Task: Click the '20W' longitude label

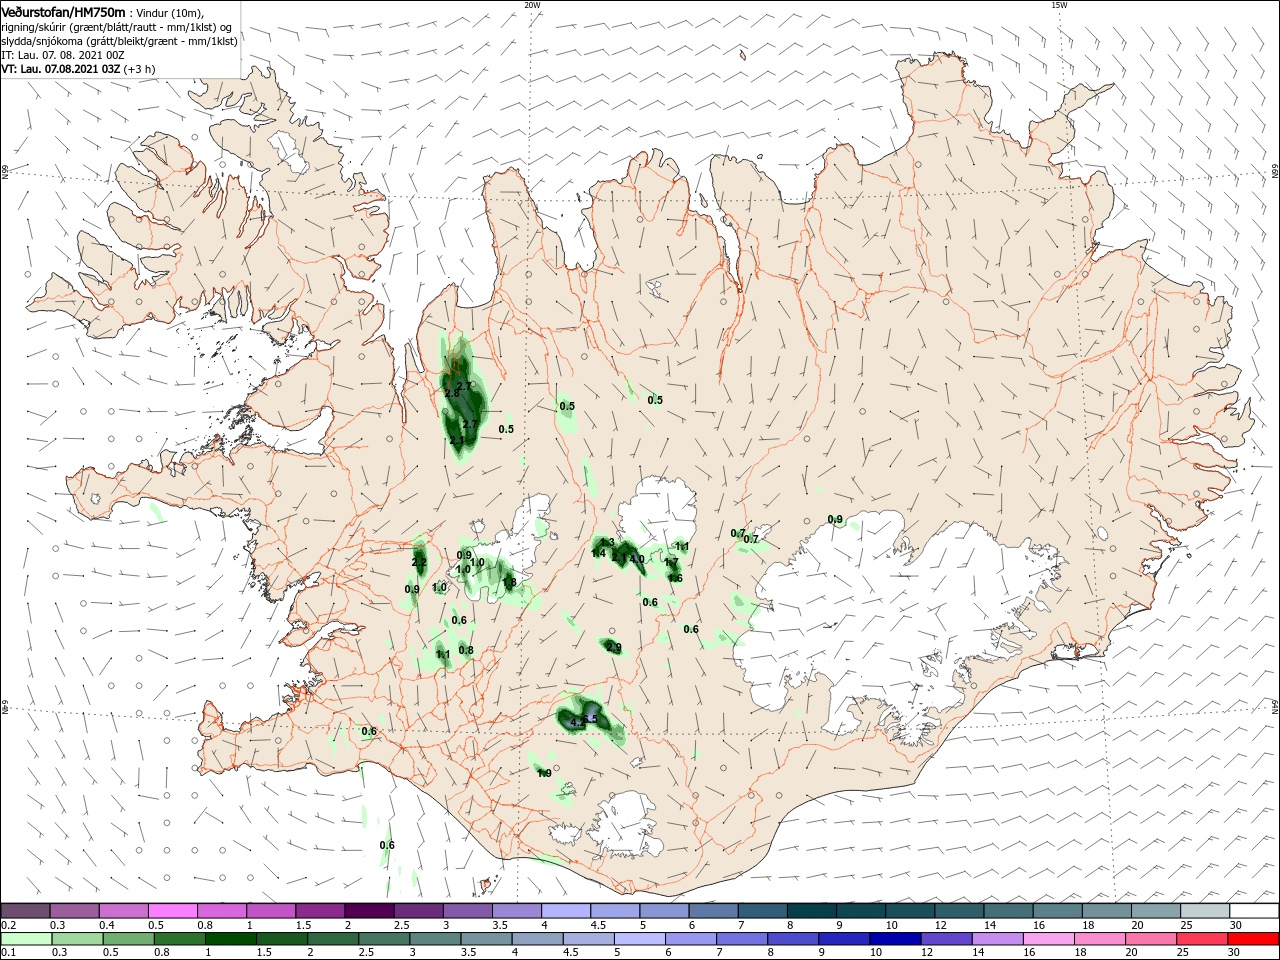Action: [532, 5]
